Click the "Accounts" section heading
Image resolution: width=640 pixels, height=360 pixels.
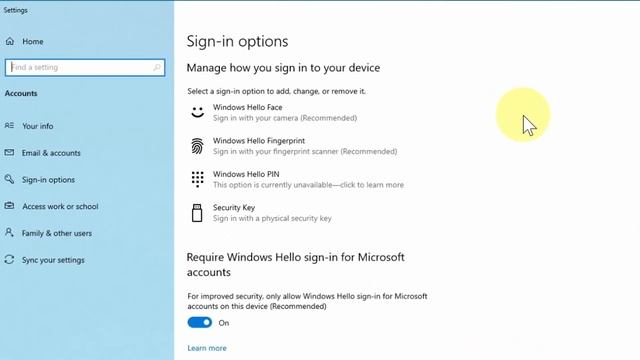click(x=21, y=93)
